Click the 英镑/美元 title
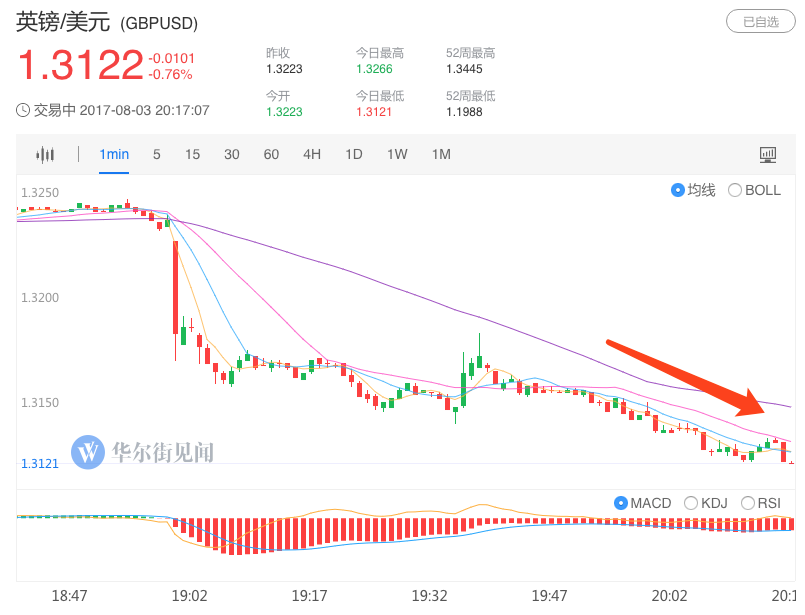805x615 pixels. click(x=63, y=22)
